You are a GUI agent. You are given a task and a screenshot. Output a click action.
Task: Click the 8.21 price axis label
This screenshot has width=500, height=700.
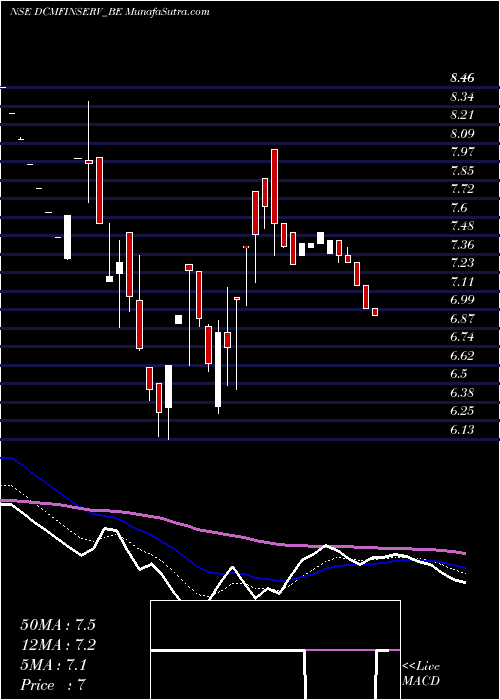pos(462,115)
